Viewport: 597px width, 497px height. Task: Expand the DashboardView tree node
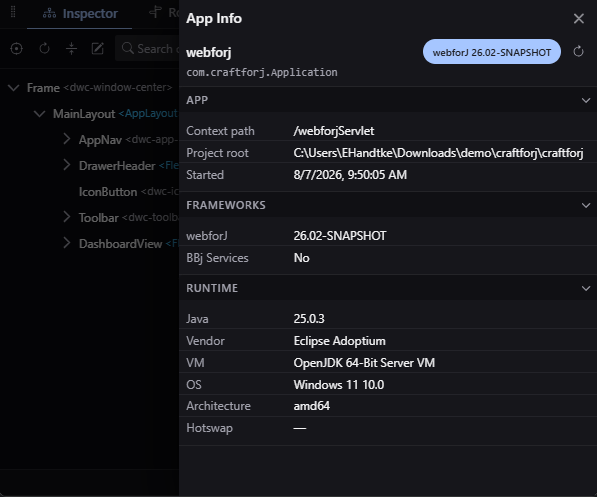click(67, 243)
